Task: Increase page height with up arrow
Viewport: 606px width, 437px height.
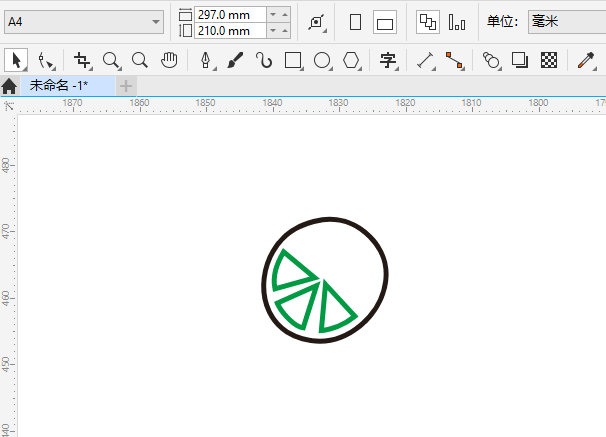Action: point(285,31)
